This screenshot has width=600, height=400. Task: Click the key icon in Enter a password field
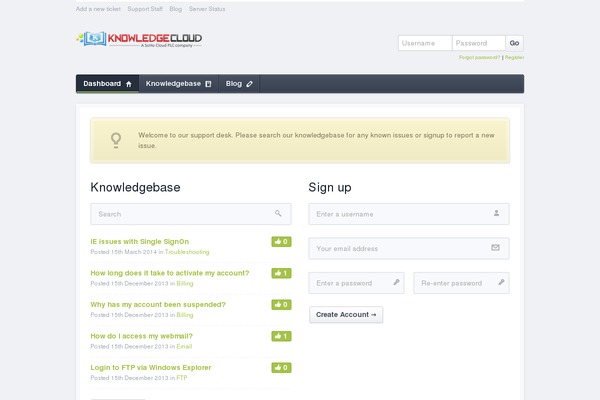(x=396, y=282)
